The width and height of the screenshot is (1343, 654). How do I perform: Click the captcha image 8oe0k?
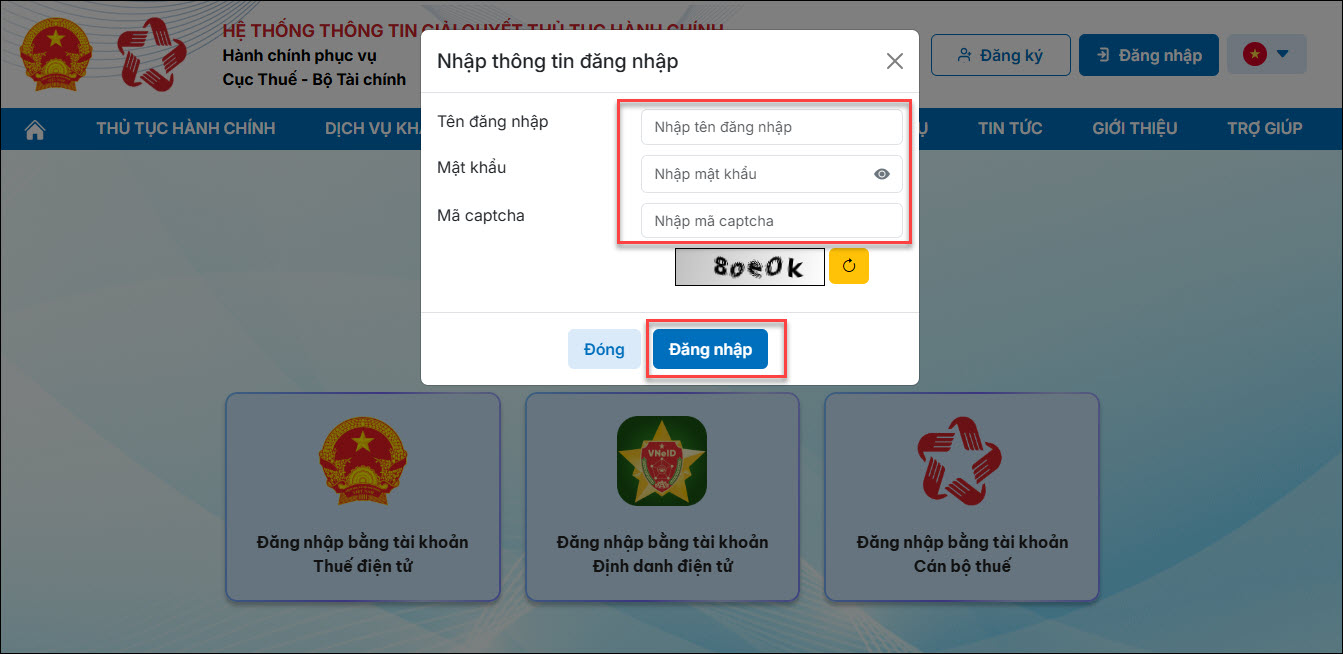pyautogui.click(x=750, y=266)
